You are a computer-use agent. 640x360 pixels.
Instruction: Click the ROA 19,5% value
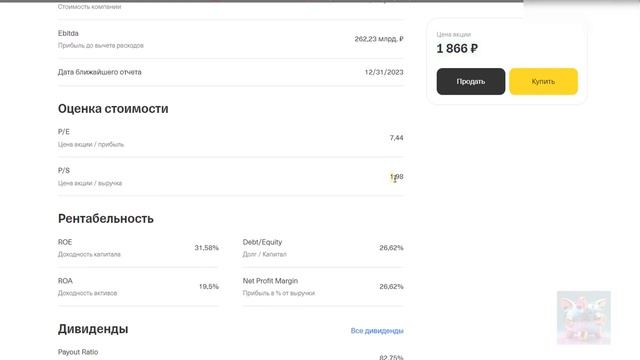[209, 287]
